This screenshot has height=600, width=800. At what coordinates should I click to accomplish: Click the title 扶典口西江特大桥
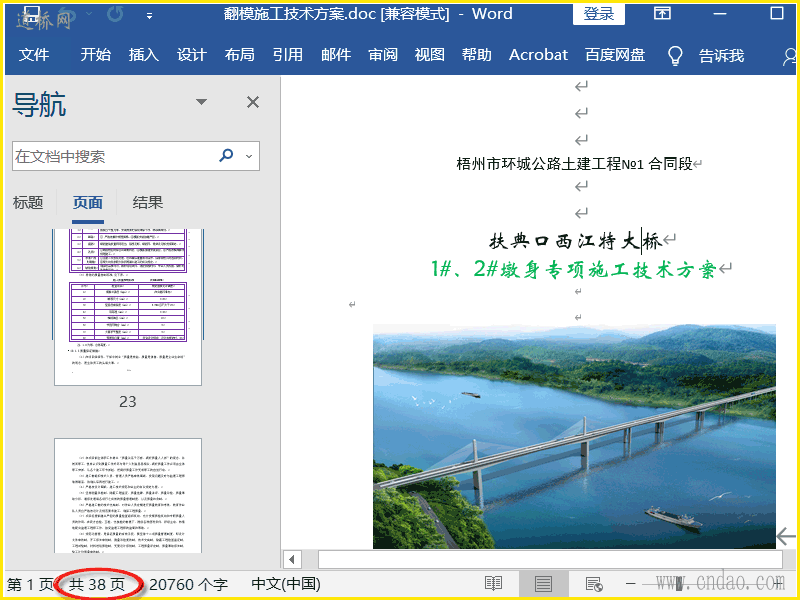coord(576,241)
